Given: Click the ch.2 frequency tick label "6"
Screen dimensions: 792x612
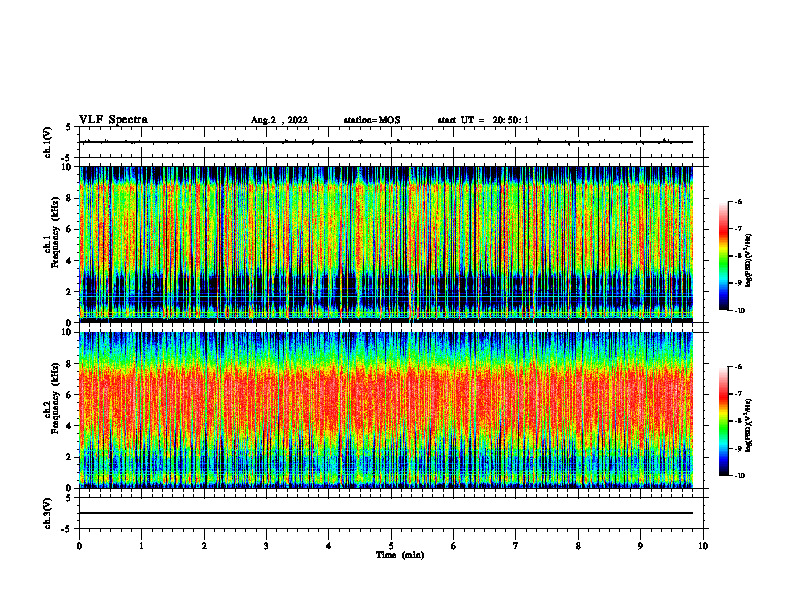Looking at the screenshot, I should coord(70,395).
